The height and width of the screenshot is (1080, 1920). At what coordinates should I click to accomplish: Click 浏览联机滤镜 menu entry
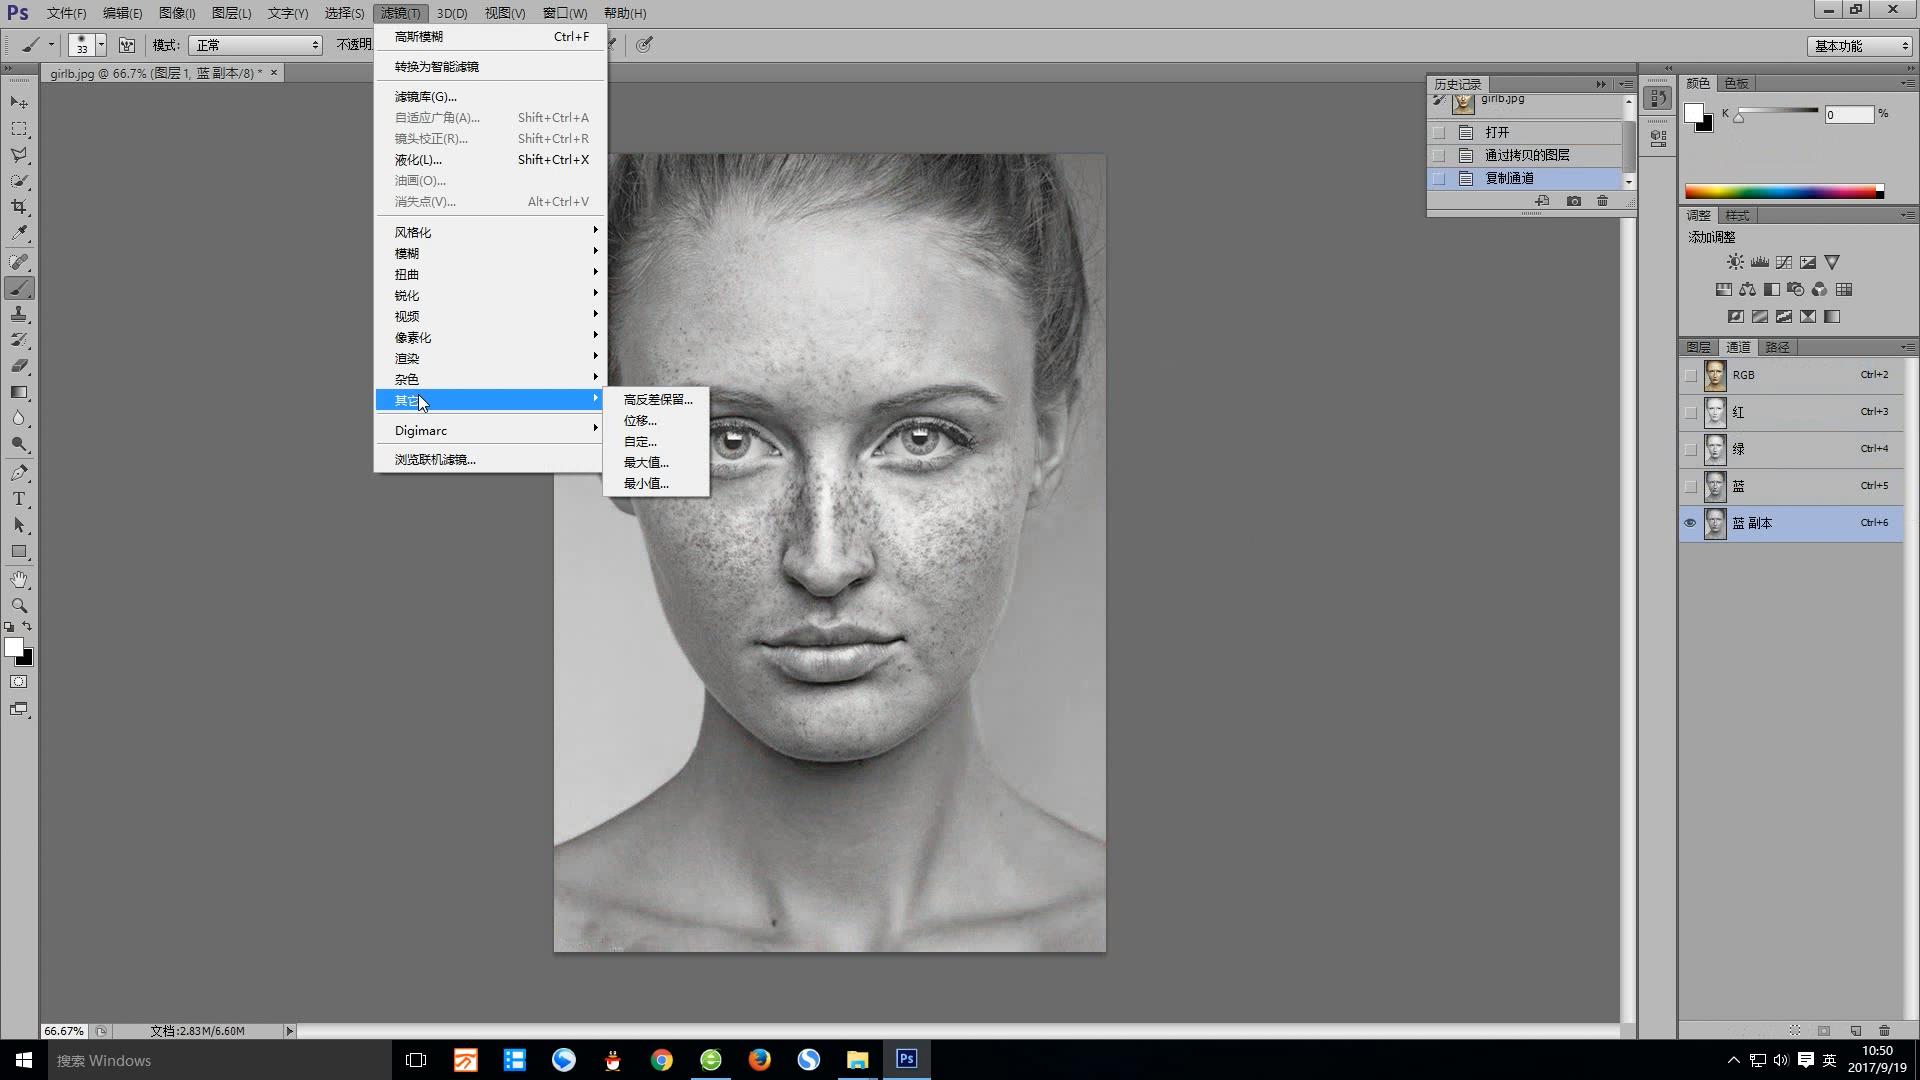click(490, 459)
